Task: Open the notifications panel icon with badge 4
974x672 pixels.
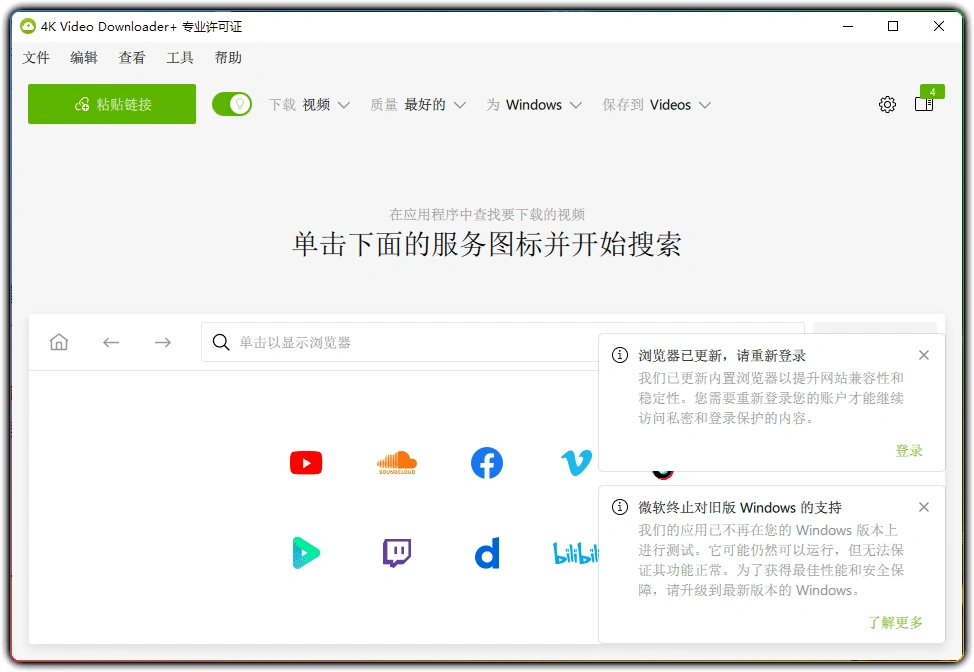Action: [x=924, y=103]
